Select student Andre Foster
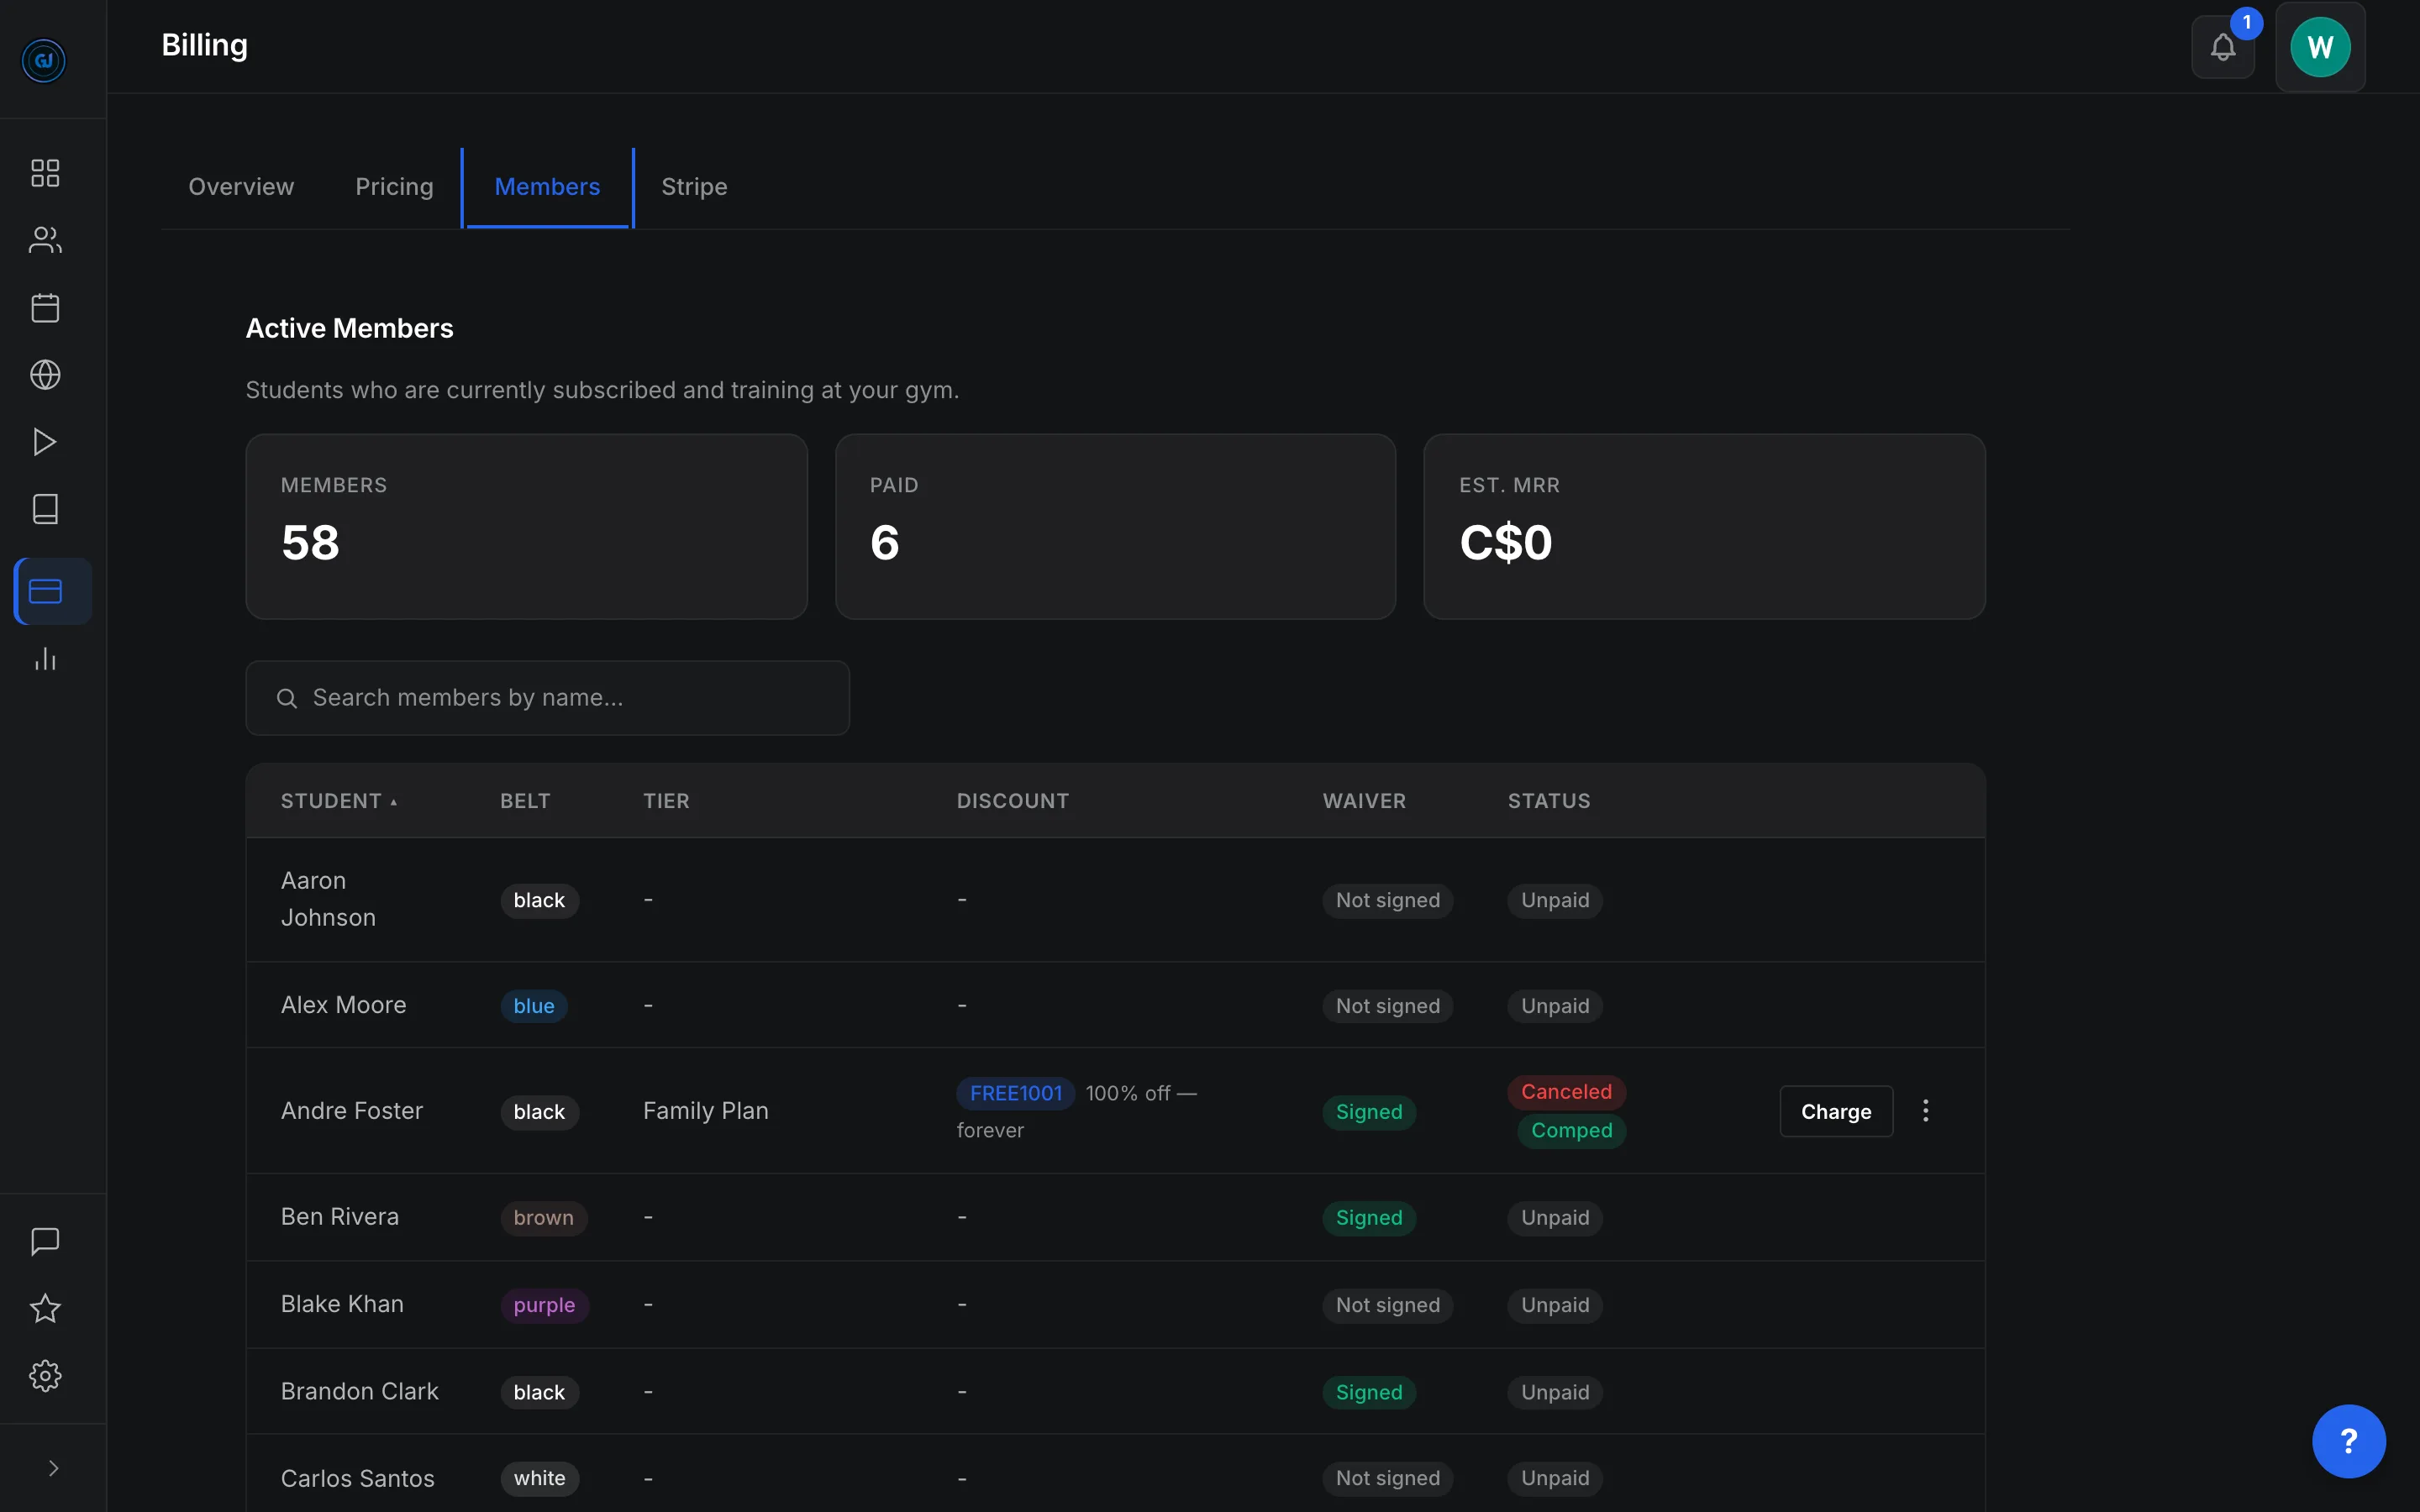The image size is (2420, 1512). (352, 1111)
